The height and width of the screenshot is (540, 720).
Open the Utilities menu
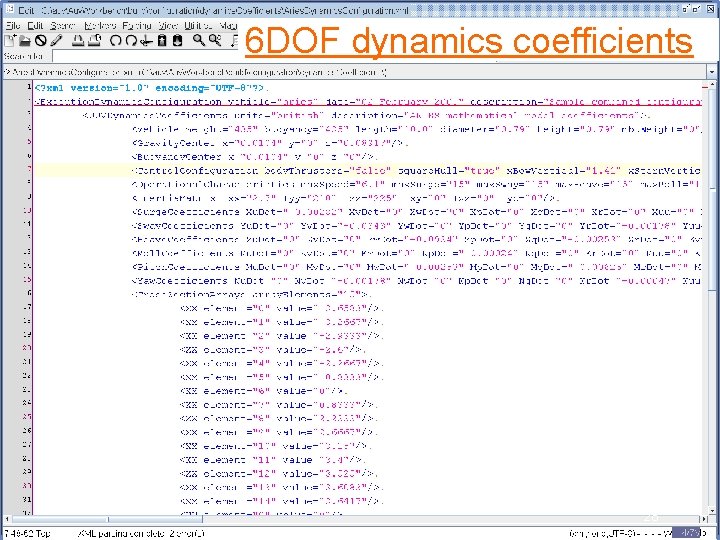coord(198,26)
